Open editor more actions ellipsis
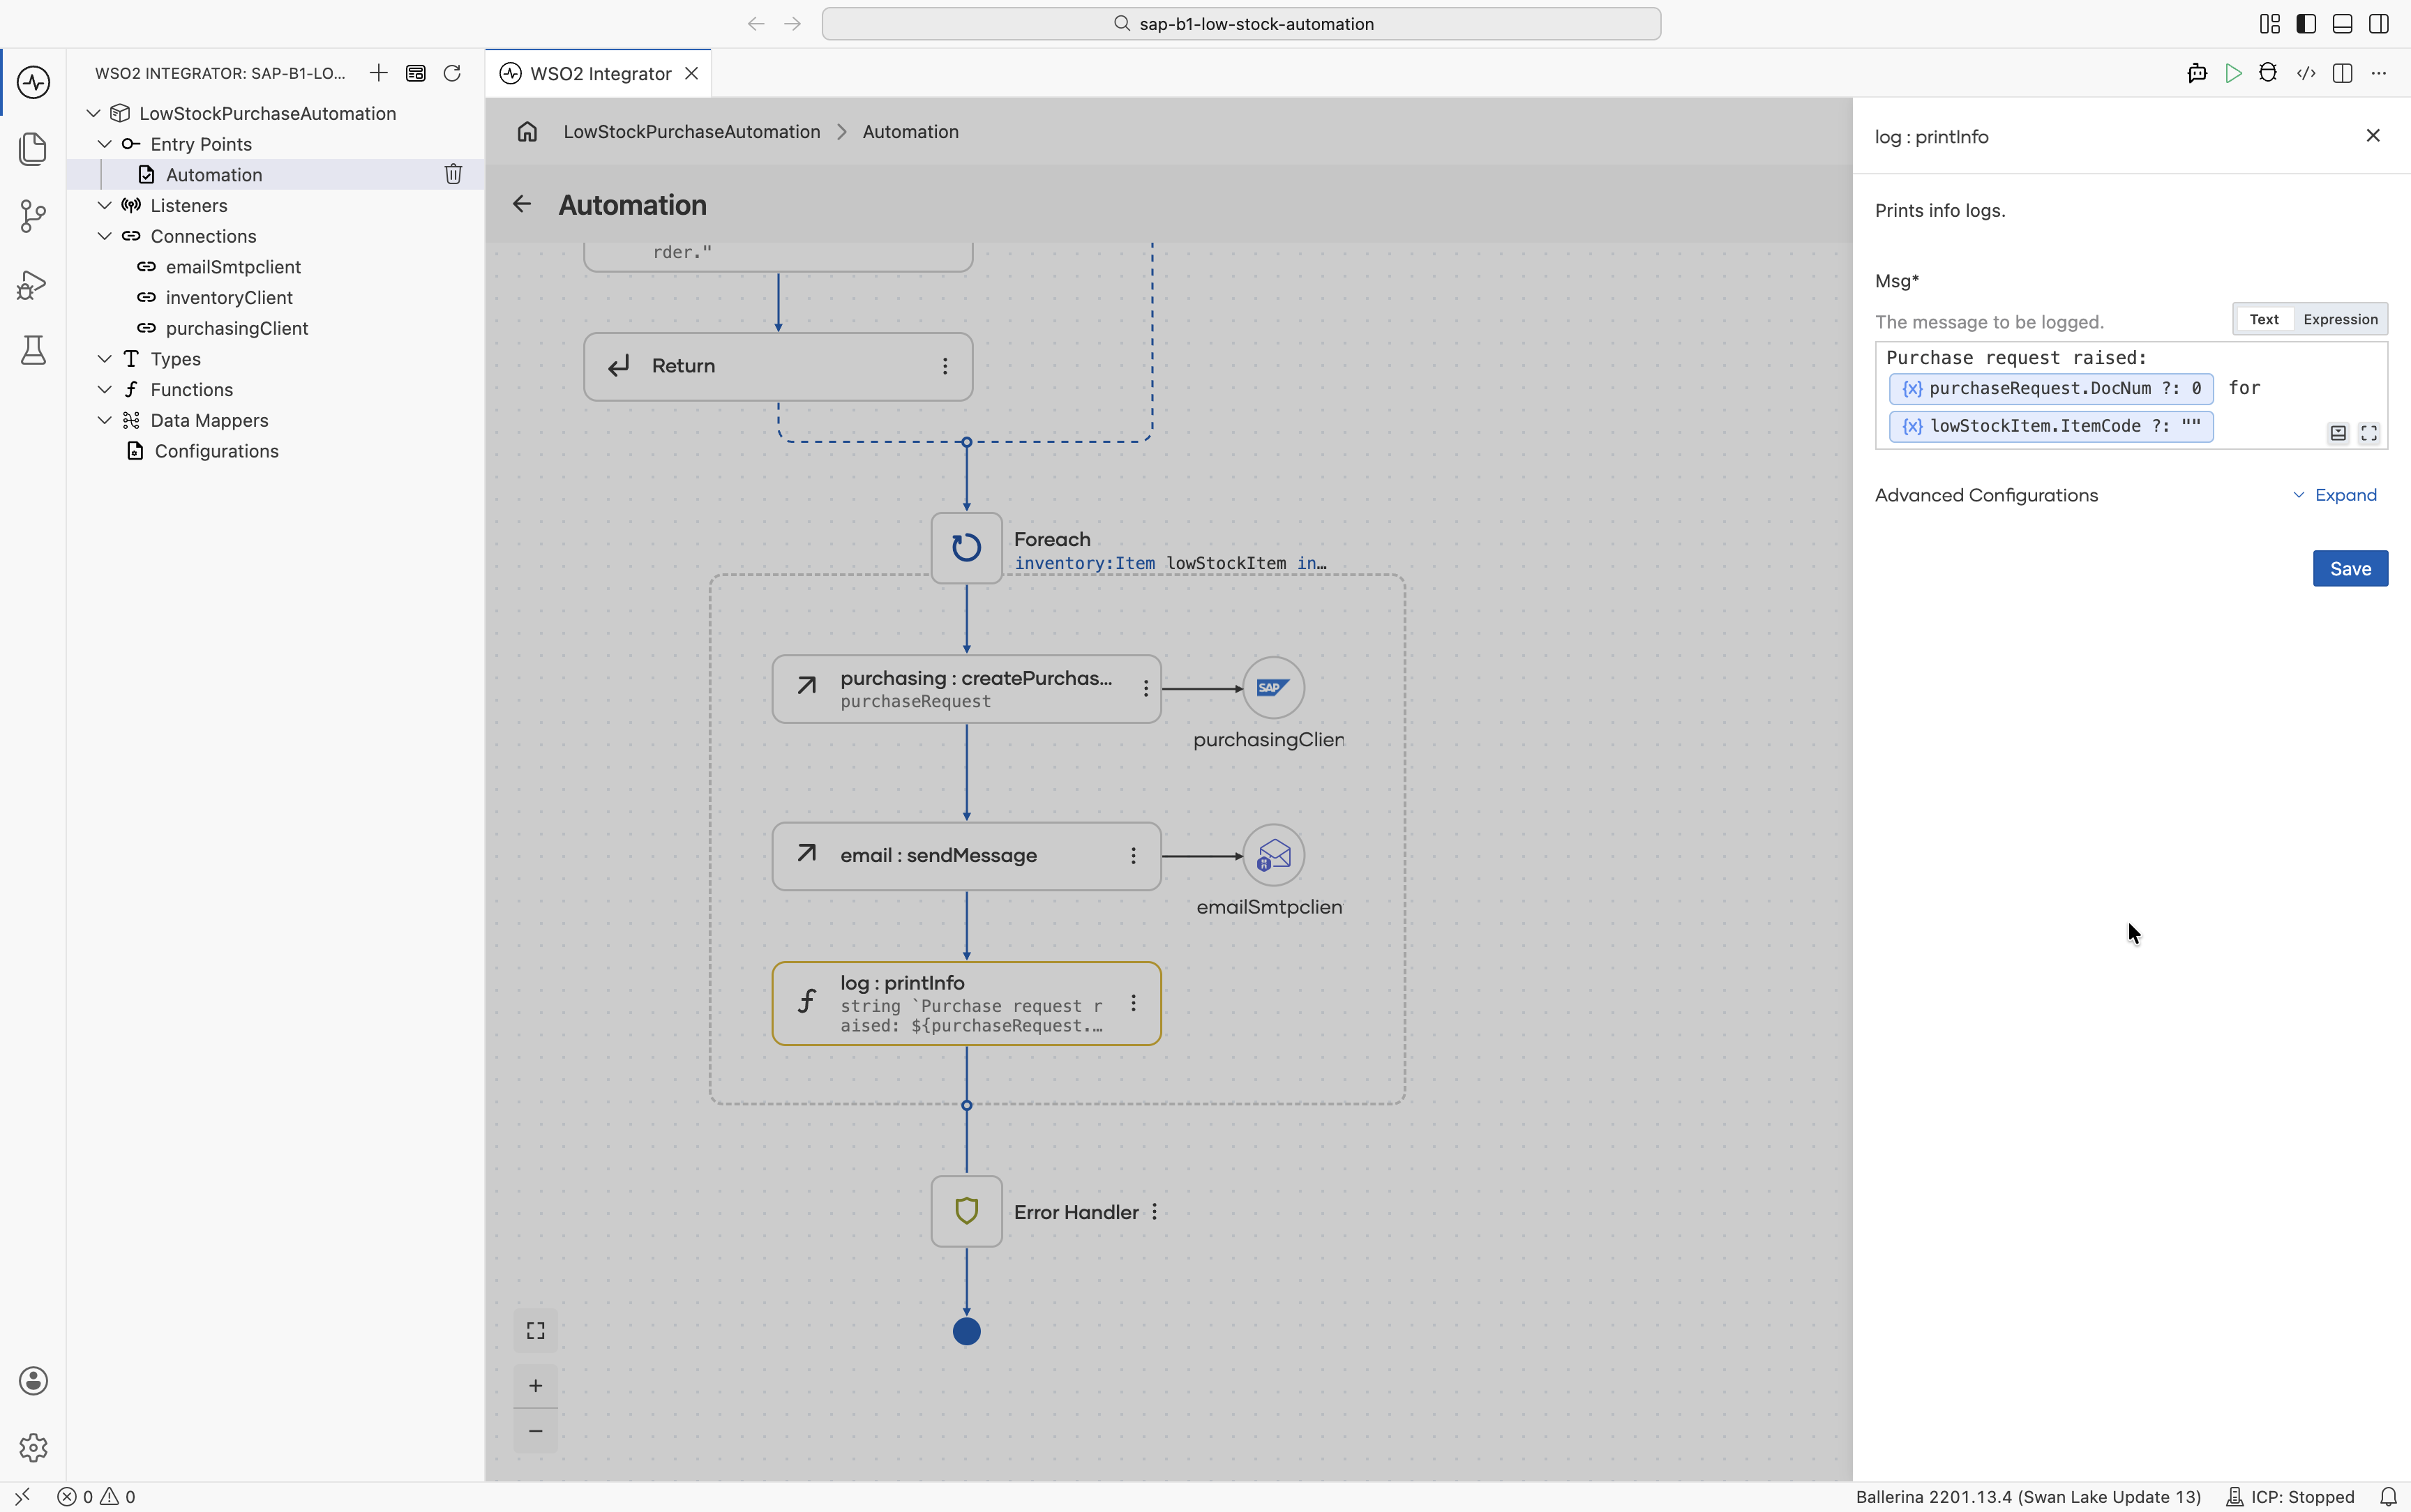2411x1512 pixels. tap(2379, 73)
